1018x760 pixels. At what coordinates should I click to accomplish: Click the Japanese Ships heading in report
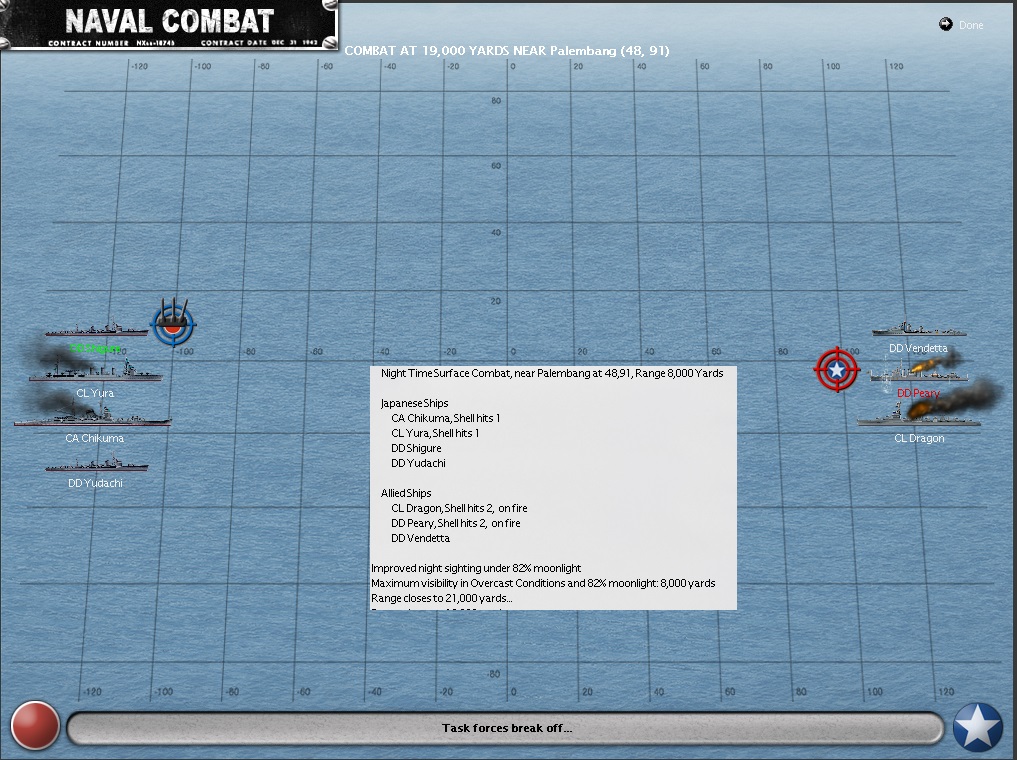click(x=414, y=404)
